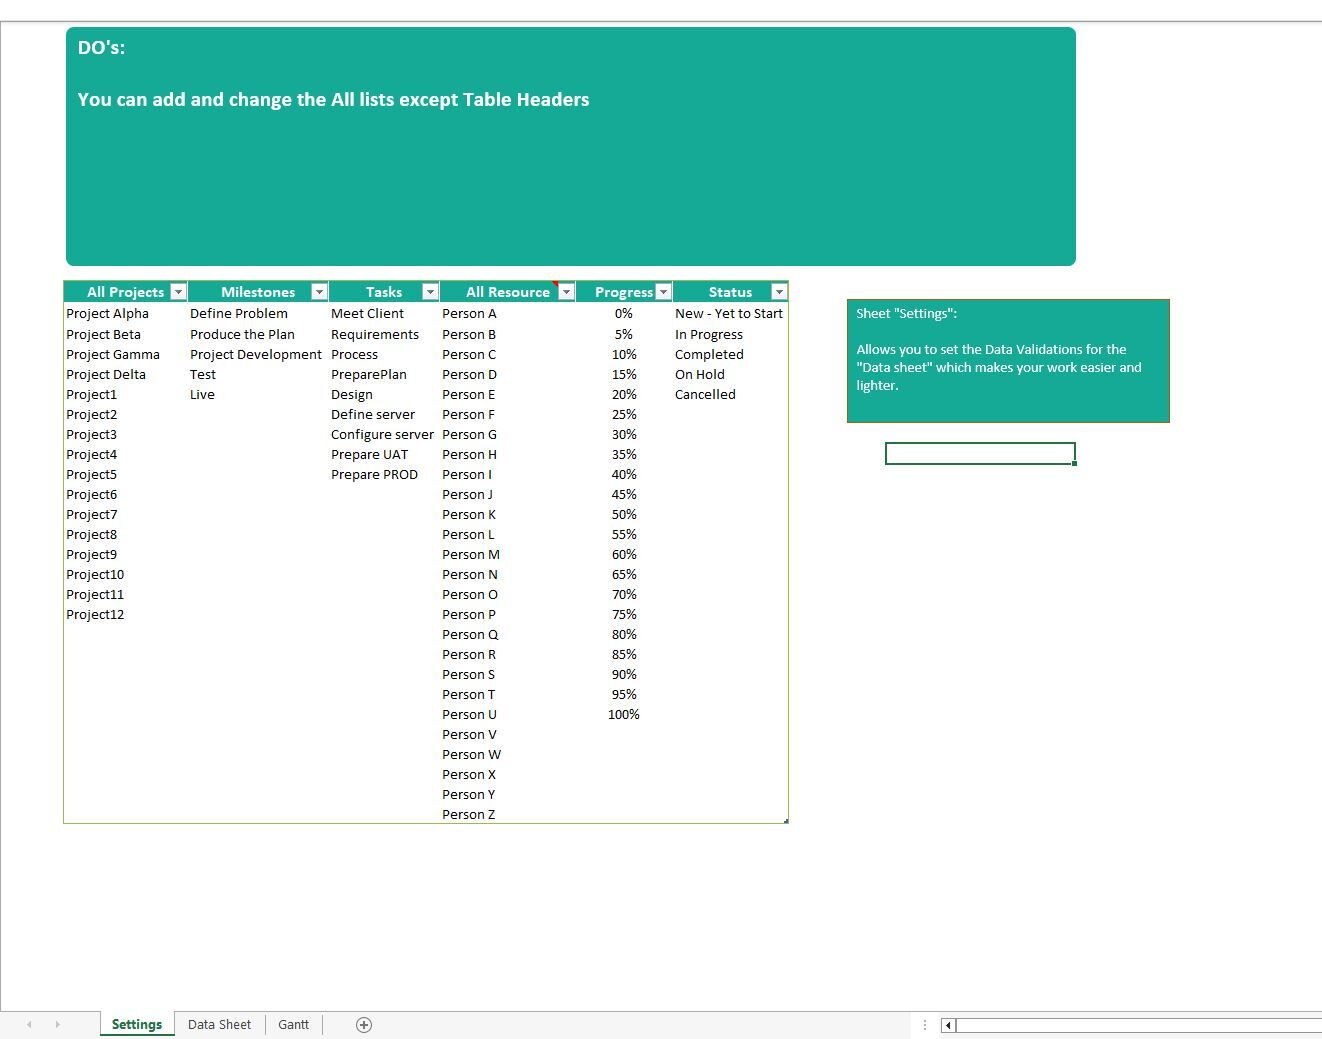Viewport: 1322px width, 1039px height.
Task: Select the Status cell "In Progress"
Action: 730,334
